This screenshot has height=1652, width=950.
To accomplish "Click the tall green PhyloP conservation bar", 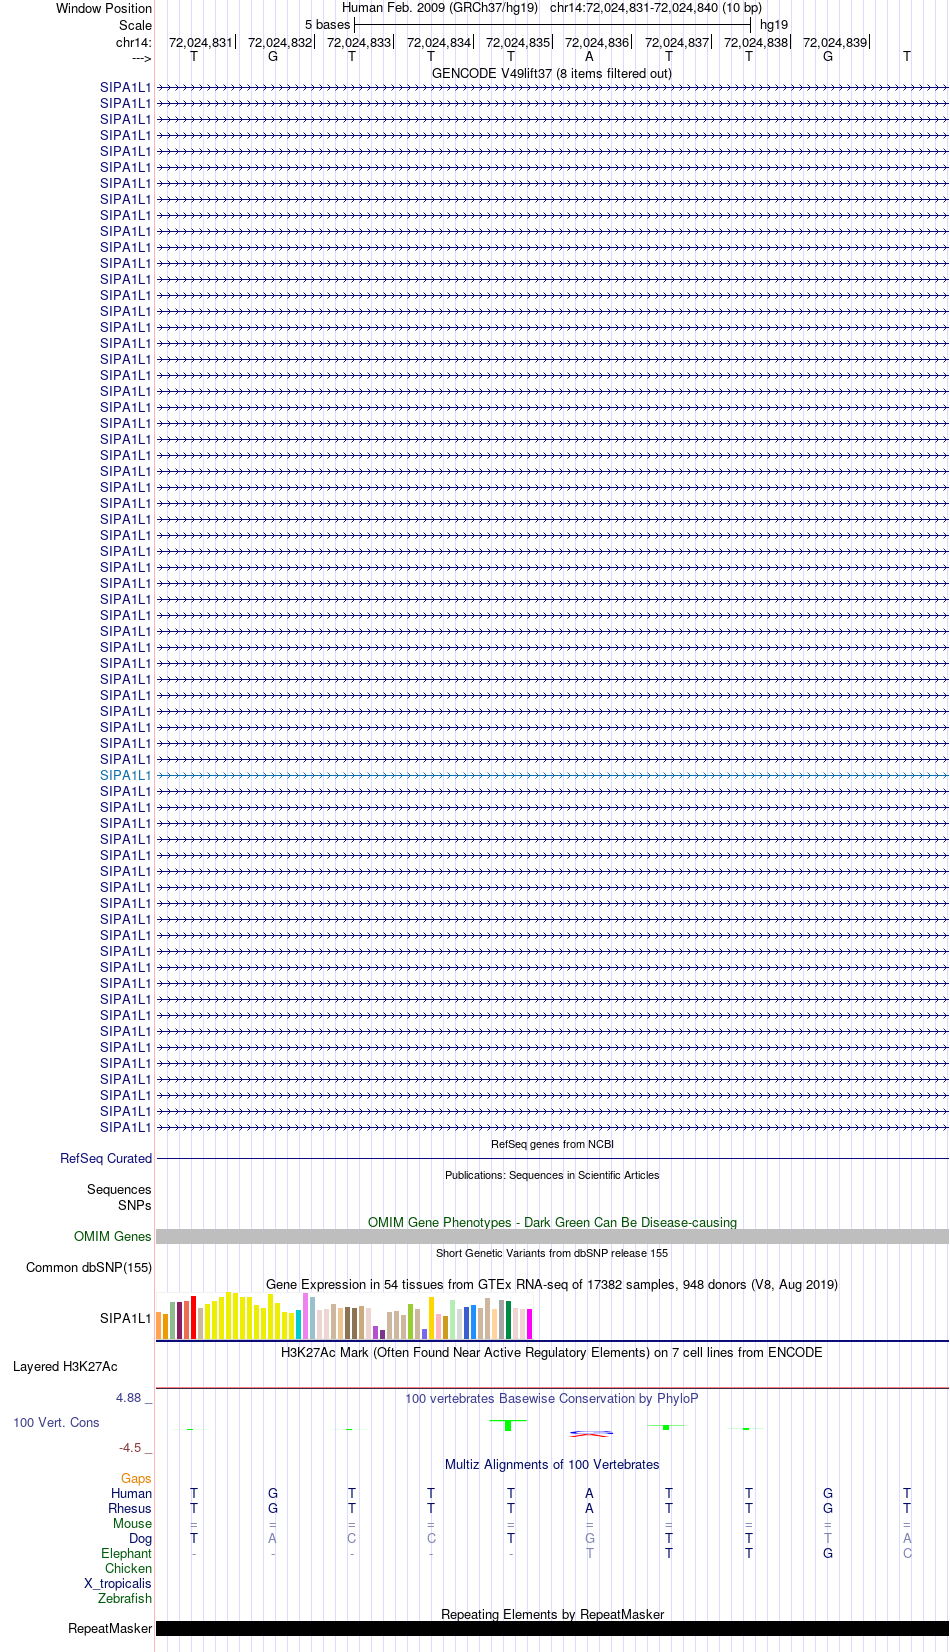I will point(508,1425).
